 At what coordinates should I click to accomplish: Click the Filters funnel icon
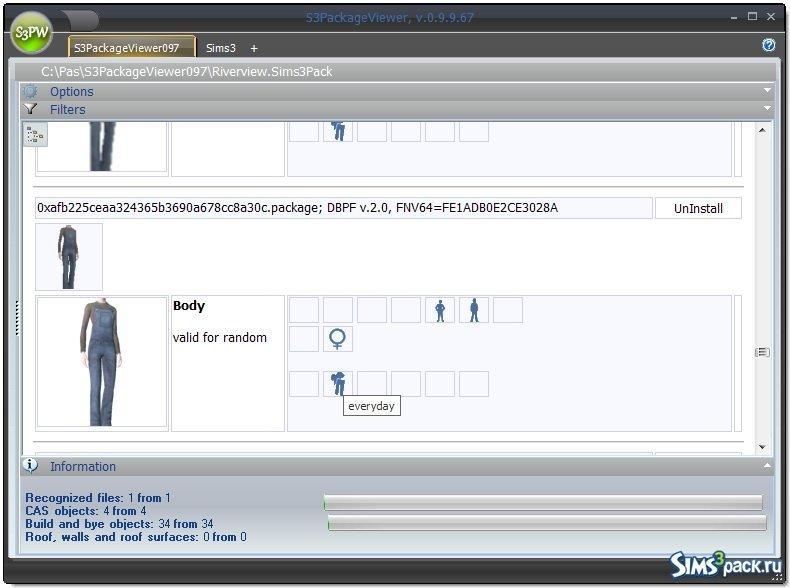pyautogui.click(x=31, y=109)
